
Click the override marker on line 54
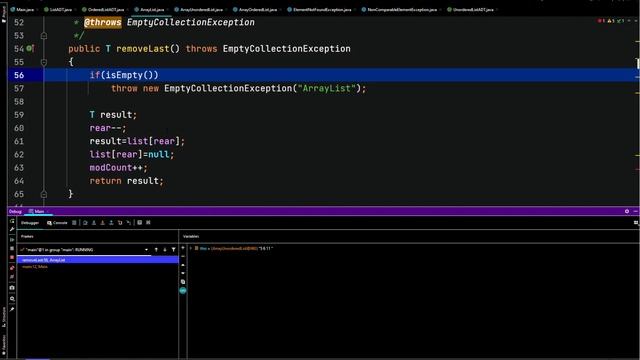30,49
